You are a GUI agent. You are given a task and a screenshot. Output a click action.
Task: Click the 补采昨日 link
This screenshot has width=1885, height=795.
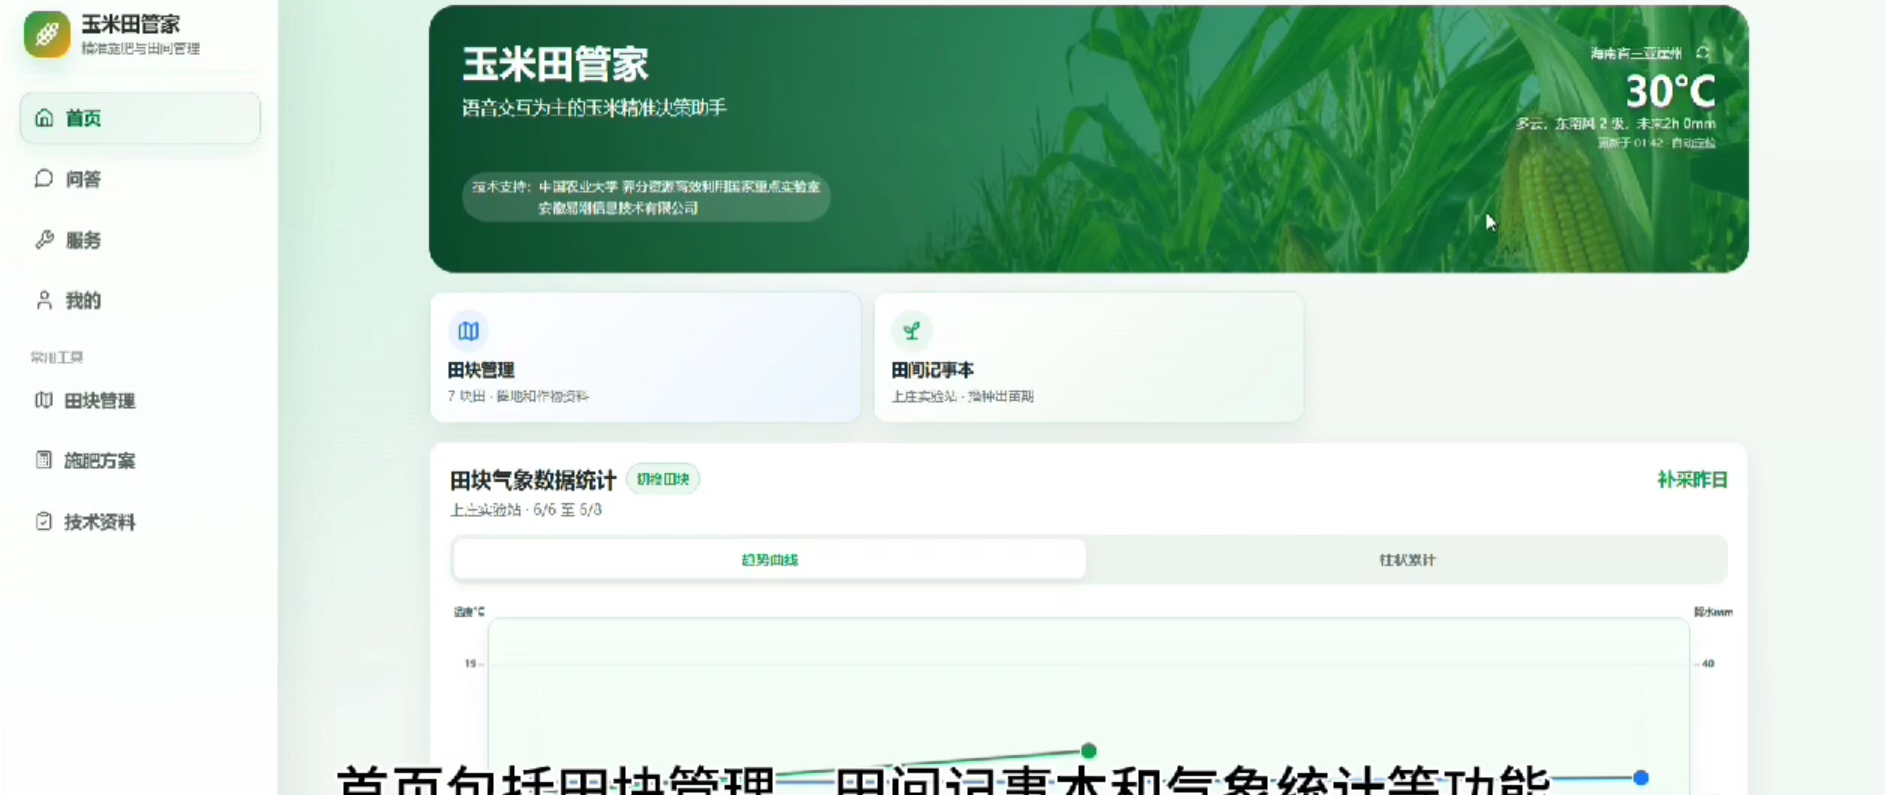point(1692,480)
